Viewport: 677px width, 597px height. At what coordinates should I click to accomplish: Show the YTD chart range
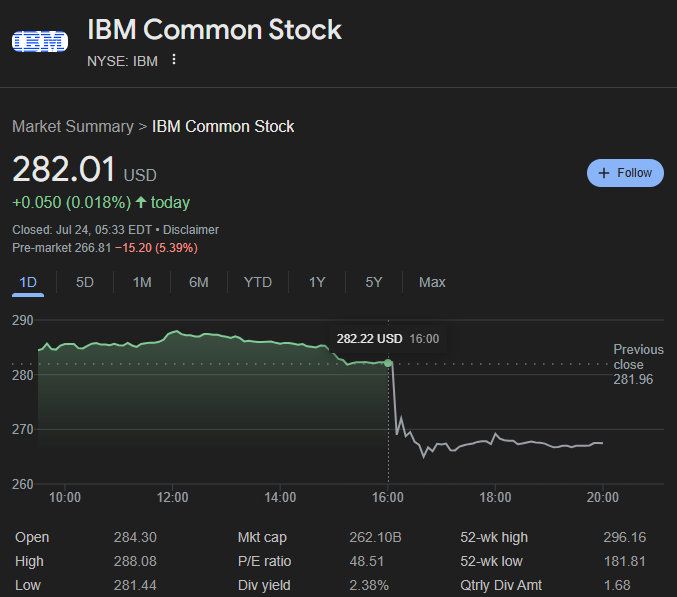[258, 282]
